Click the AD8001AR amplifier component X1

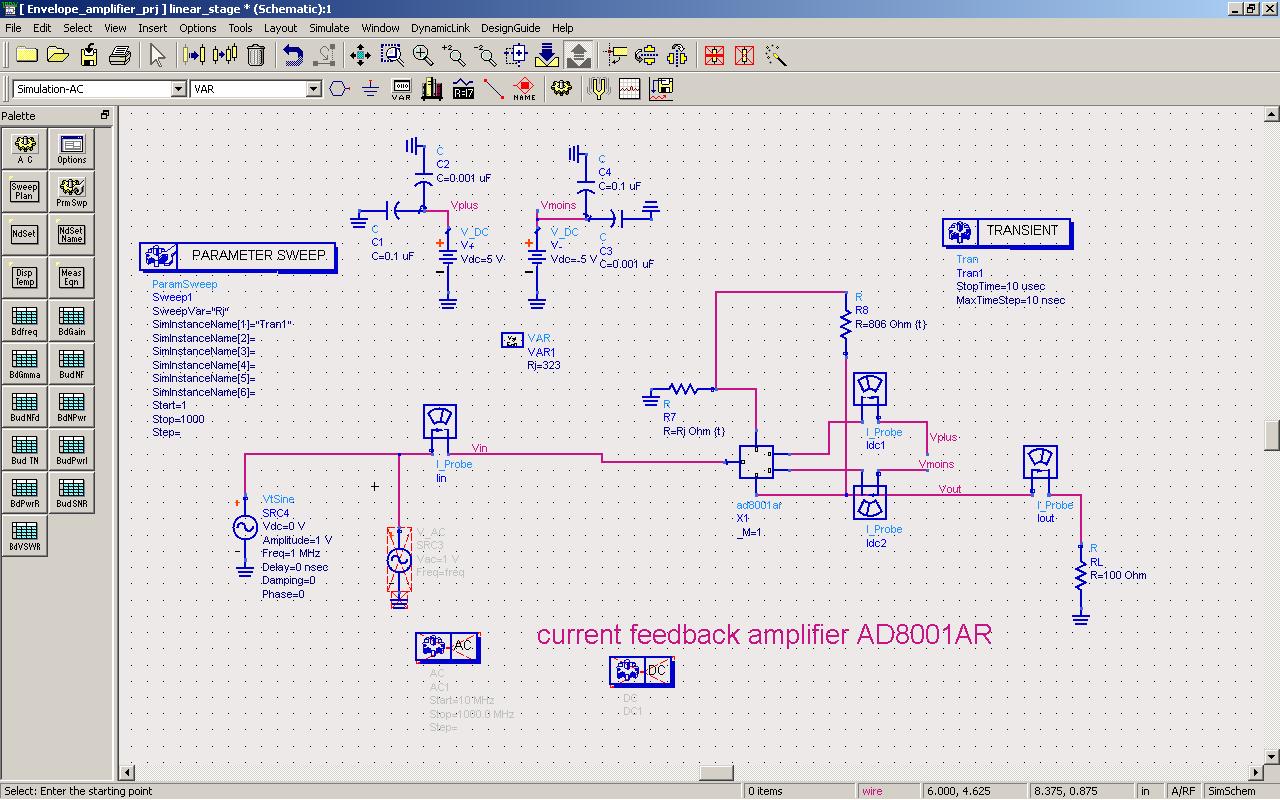(x=756, y=462)
